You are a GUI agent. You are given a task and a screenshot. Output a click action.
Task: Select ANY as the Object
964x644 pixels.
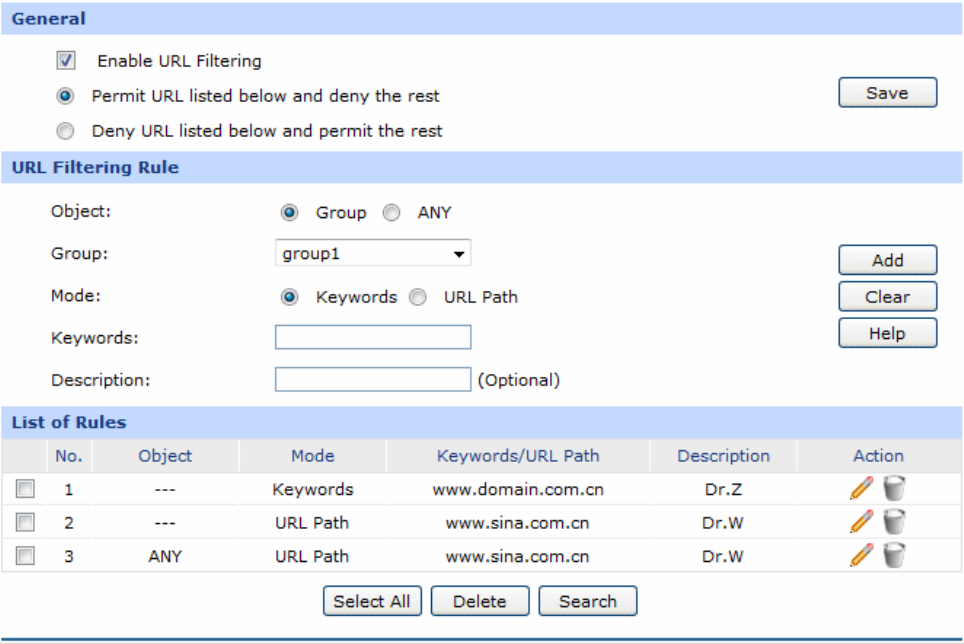393,213
